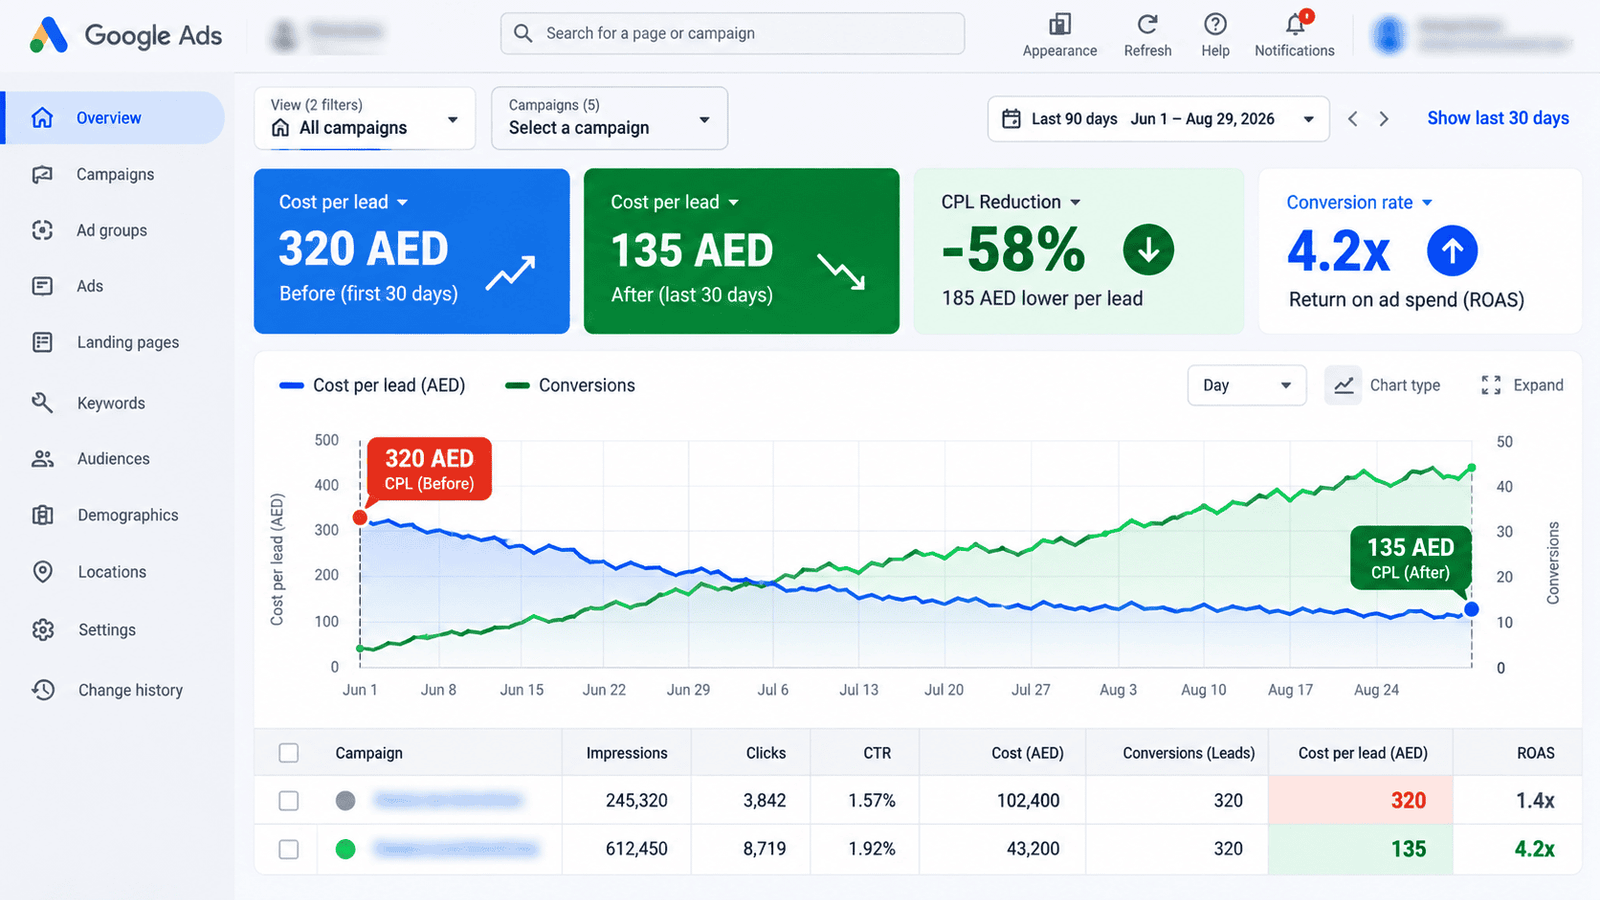1600x900 pixels.
Task: Click the Settings gear icon
Action: [x=42, y=629]
